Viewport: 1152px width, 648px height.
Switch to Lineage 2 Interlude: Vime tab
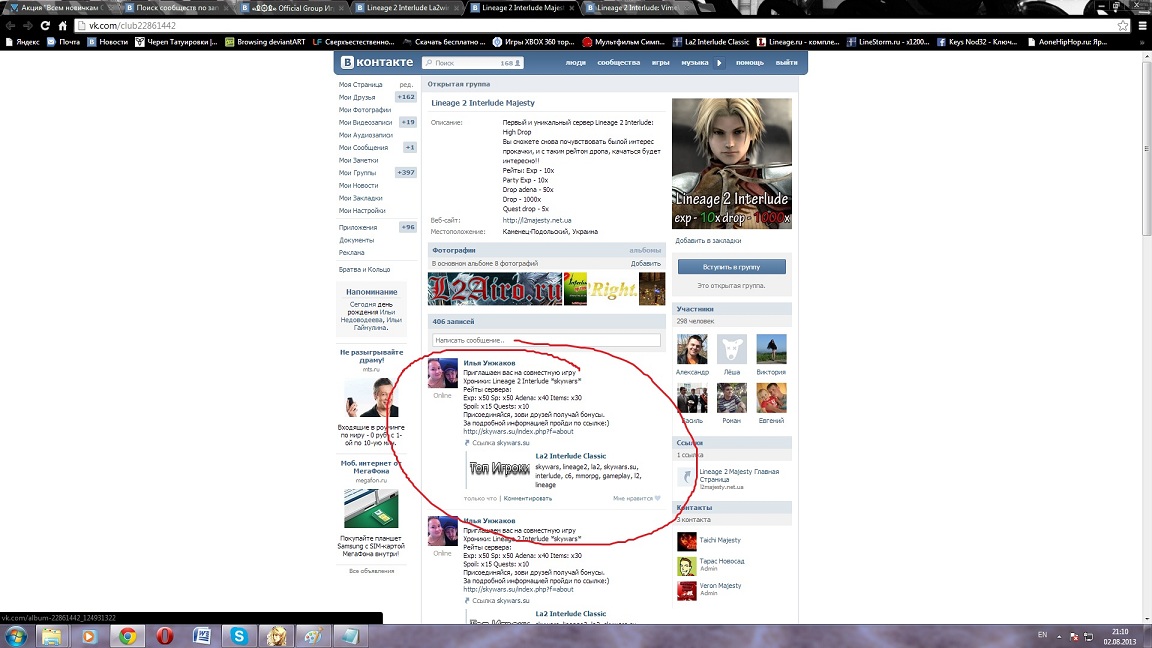point(636,7)
